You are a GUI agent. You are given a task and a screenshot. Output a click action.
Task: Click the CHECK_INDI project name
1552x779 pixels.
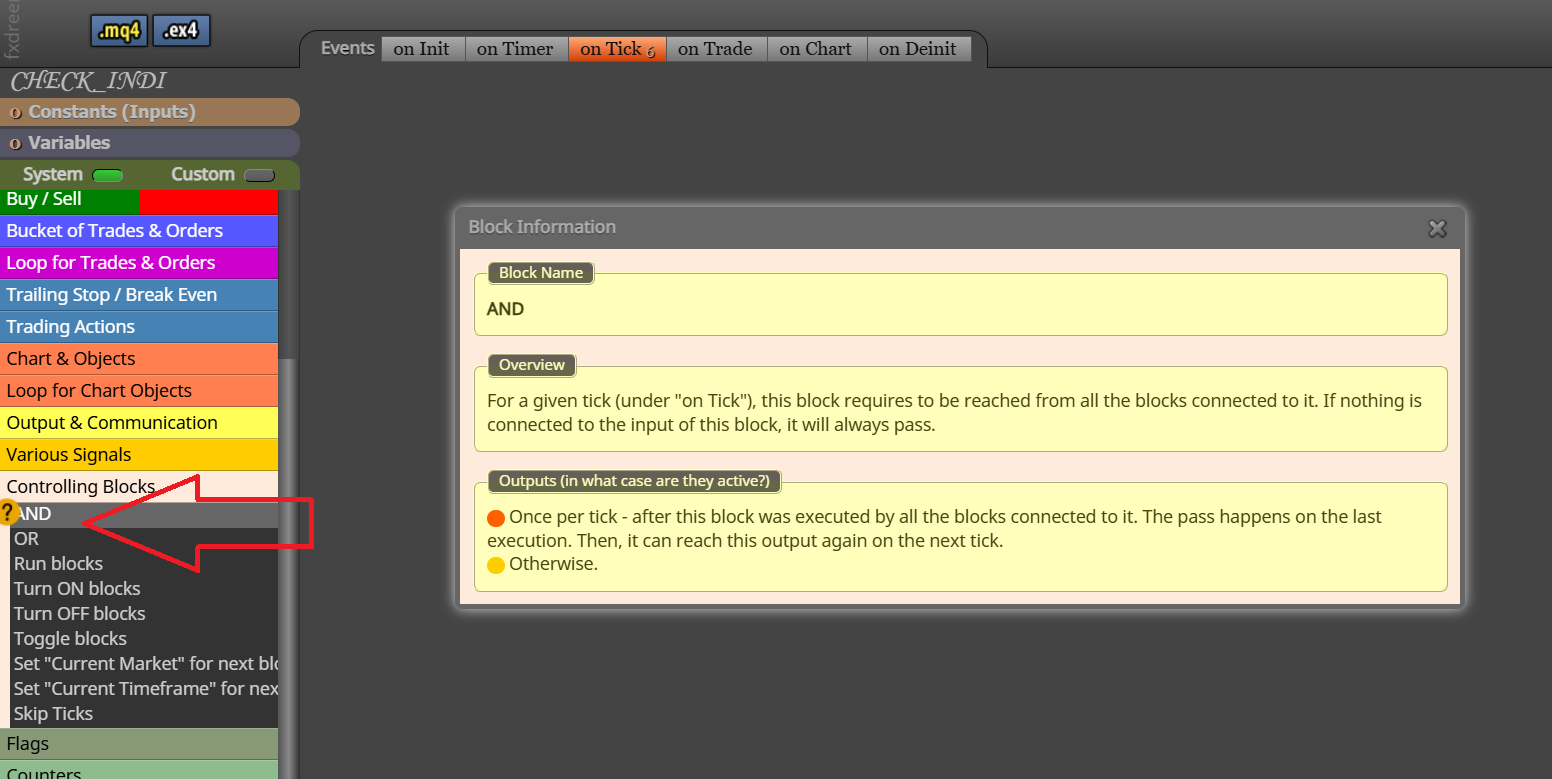tap(88, 81)
